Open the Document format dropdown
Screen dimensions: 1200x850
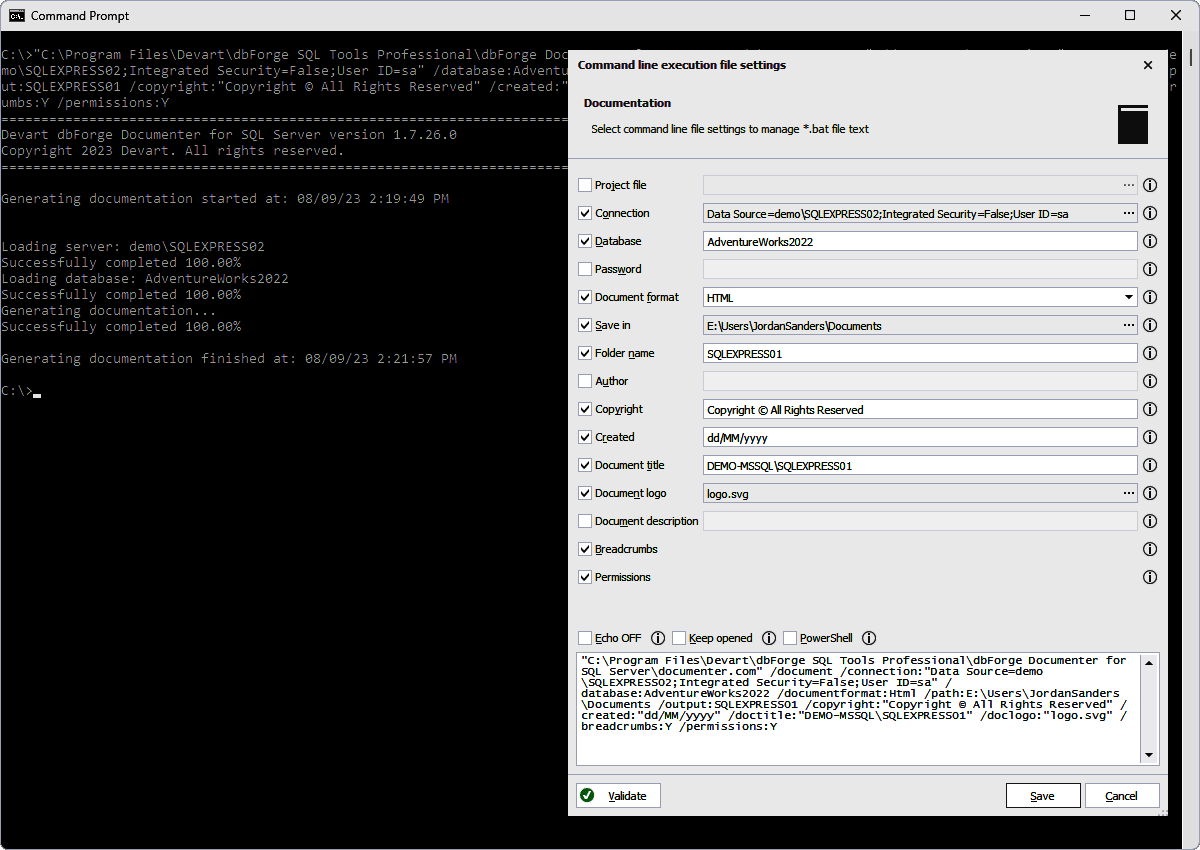point(1128,297)
